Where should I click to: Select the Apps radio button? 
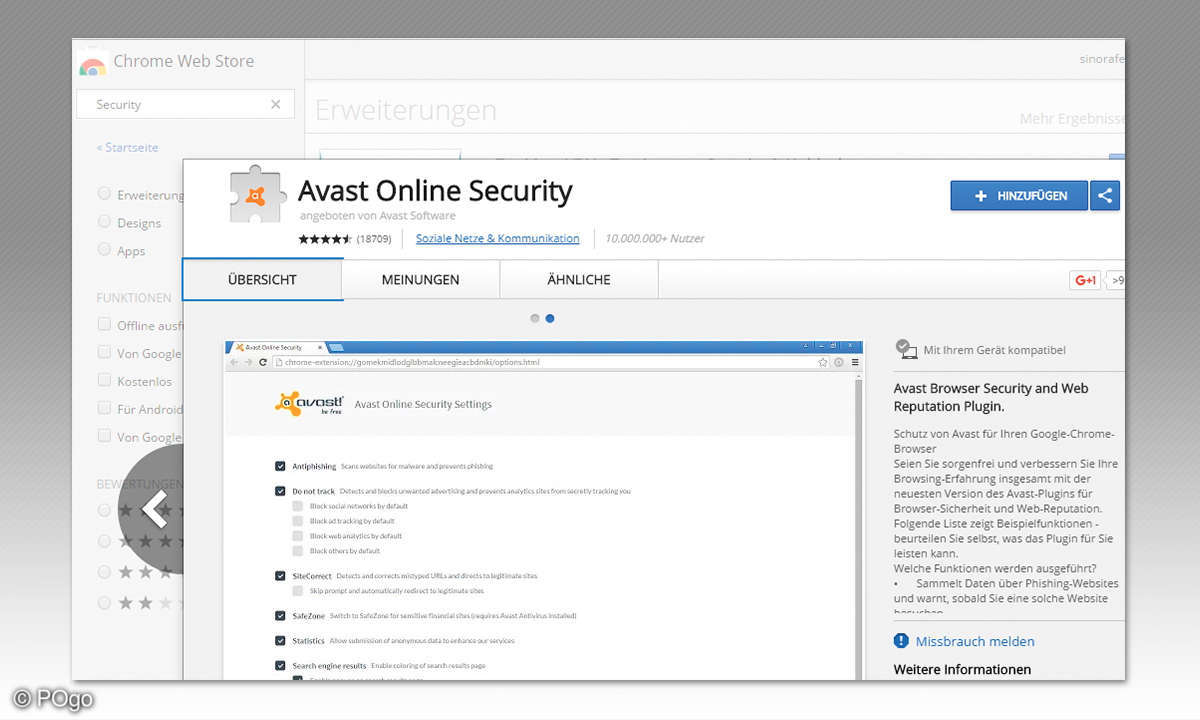[104, 250]
